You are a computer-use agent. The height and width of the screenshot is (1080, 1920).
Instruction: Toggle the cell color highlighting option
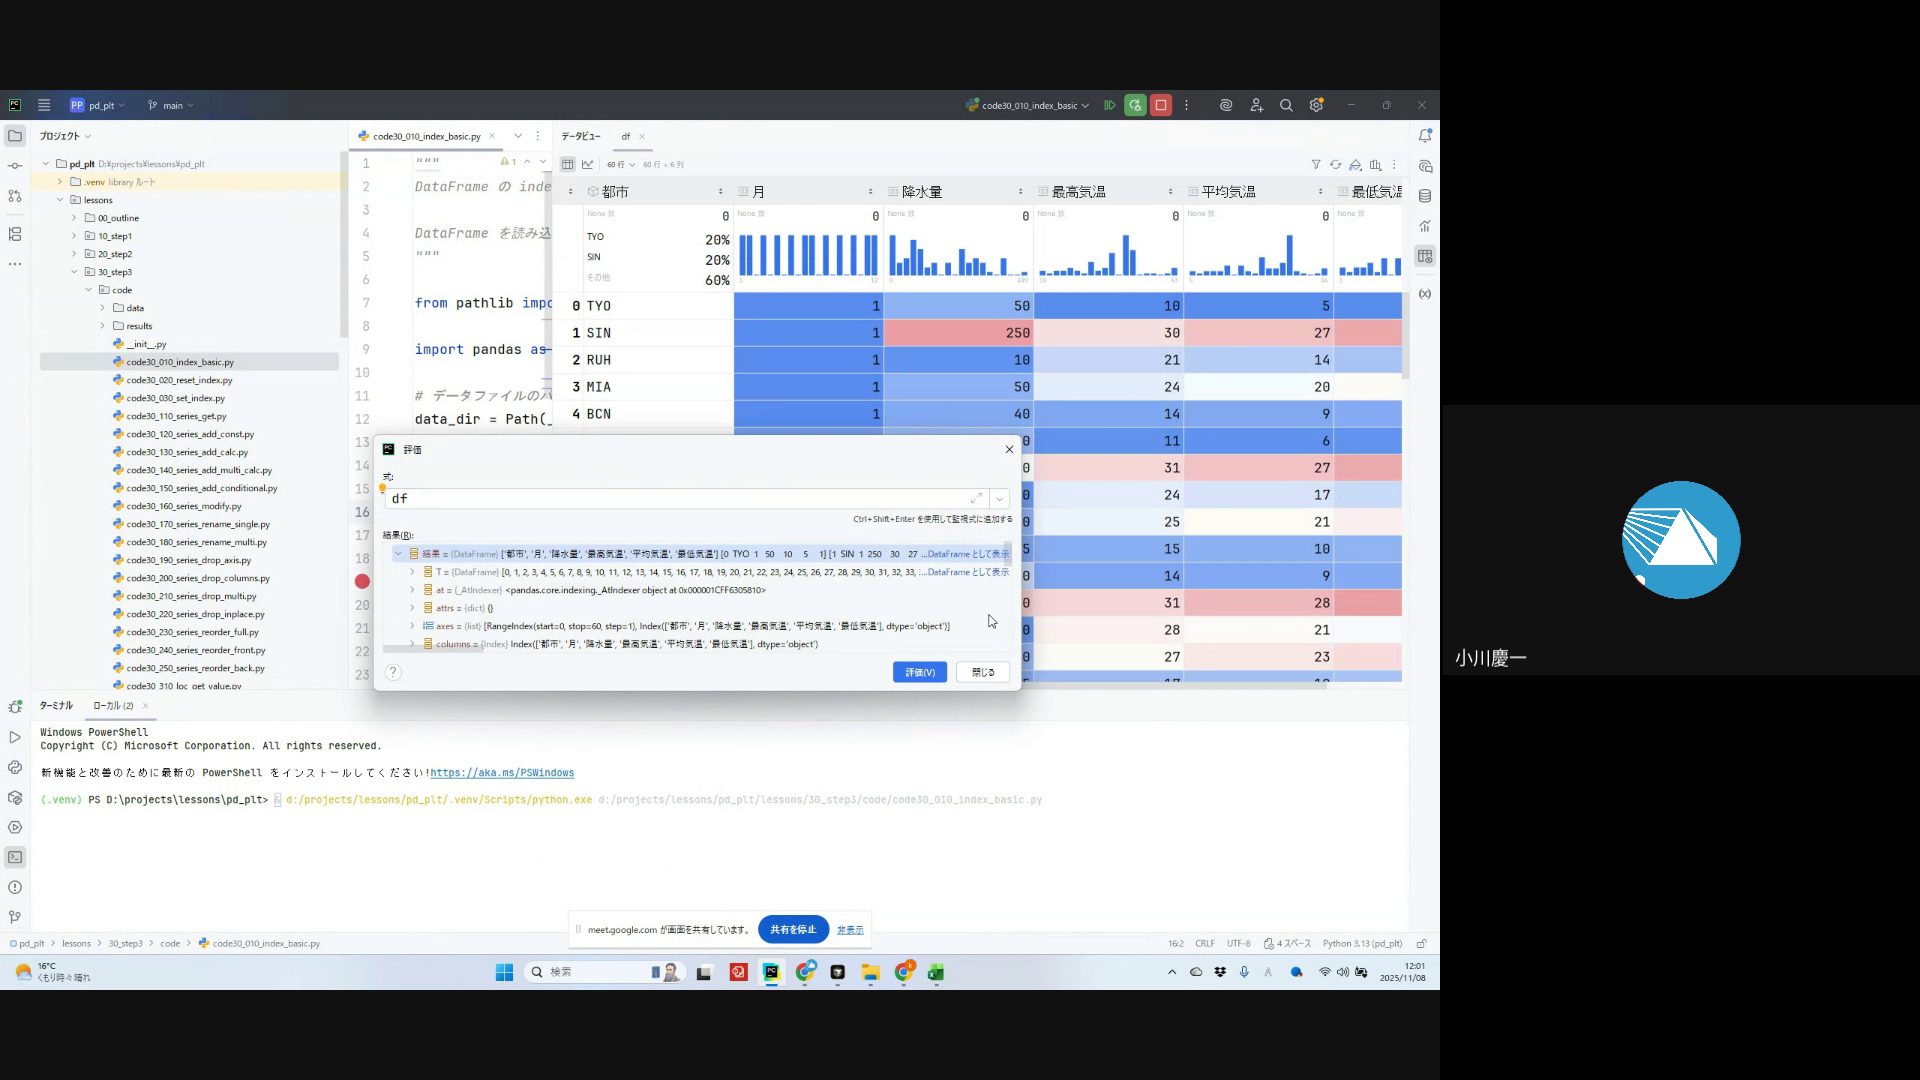[x=1355, y=164]
